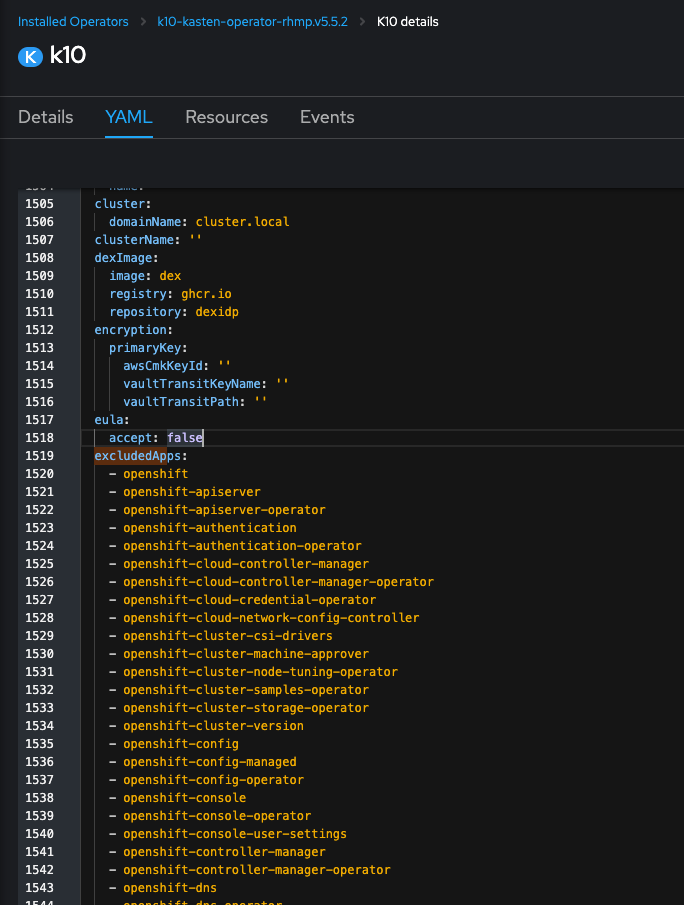
Task: Click the cluster.local value
Action: tap(242, 222)
